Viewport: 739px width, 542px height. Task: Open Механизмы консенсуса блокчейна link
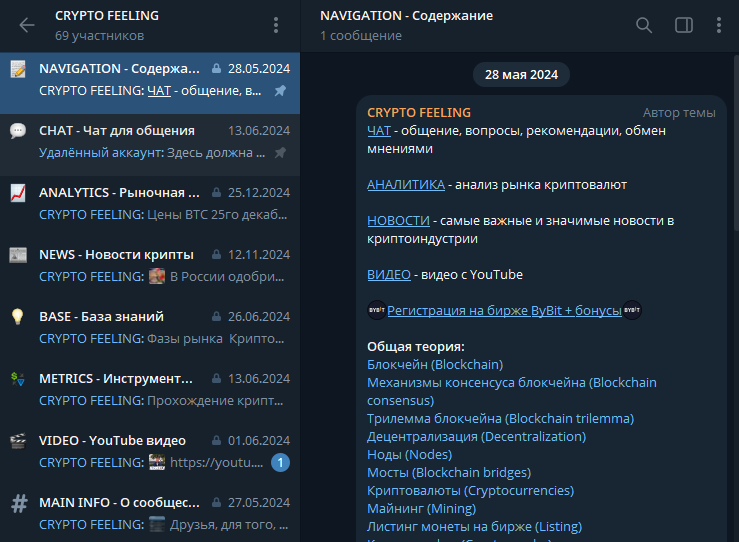click(511, 392)
